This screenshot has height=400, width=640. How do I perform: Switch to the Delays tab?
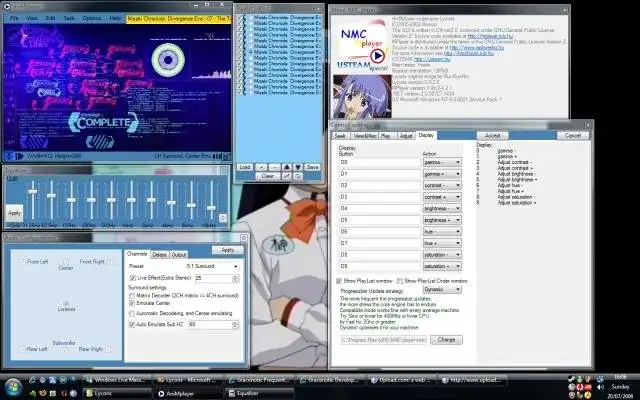tap(159, 254)
